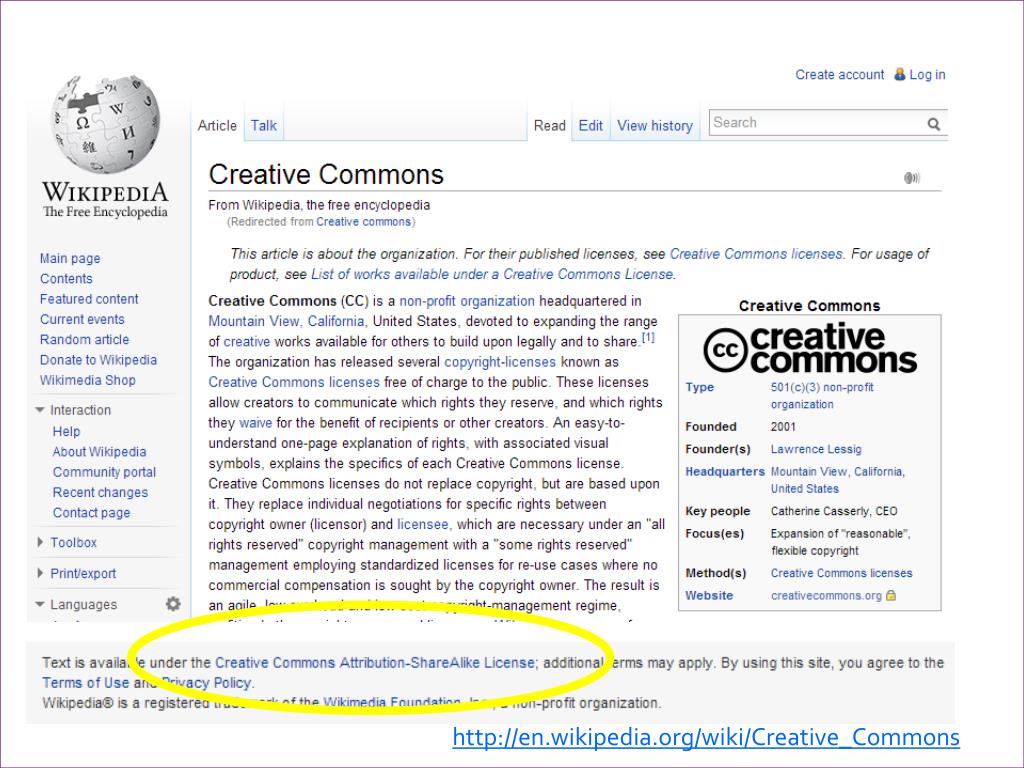
Task: Click the Create account link
Action: [x=839, y=74]
